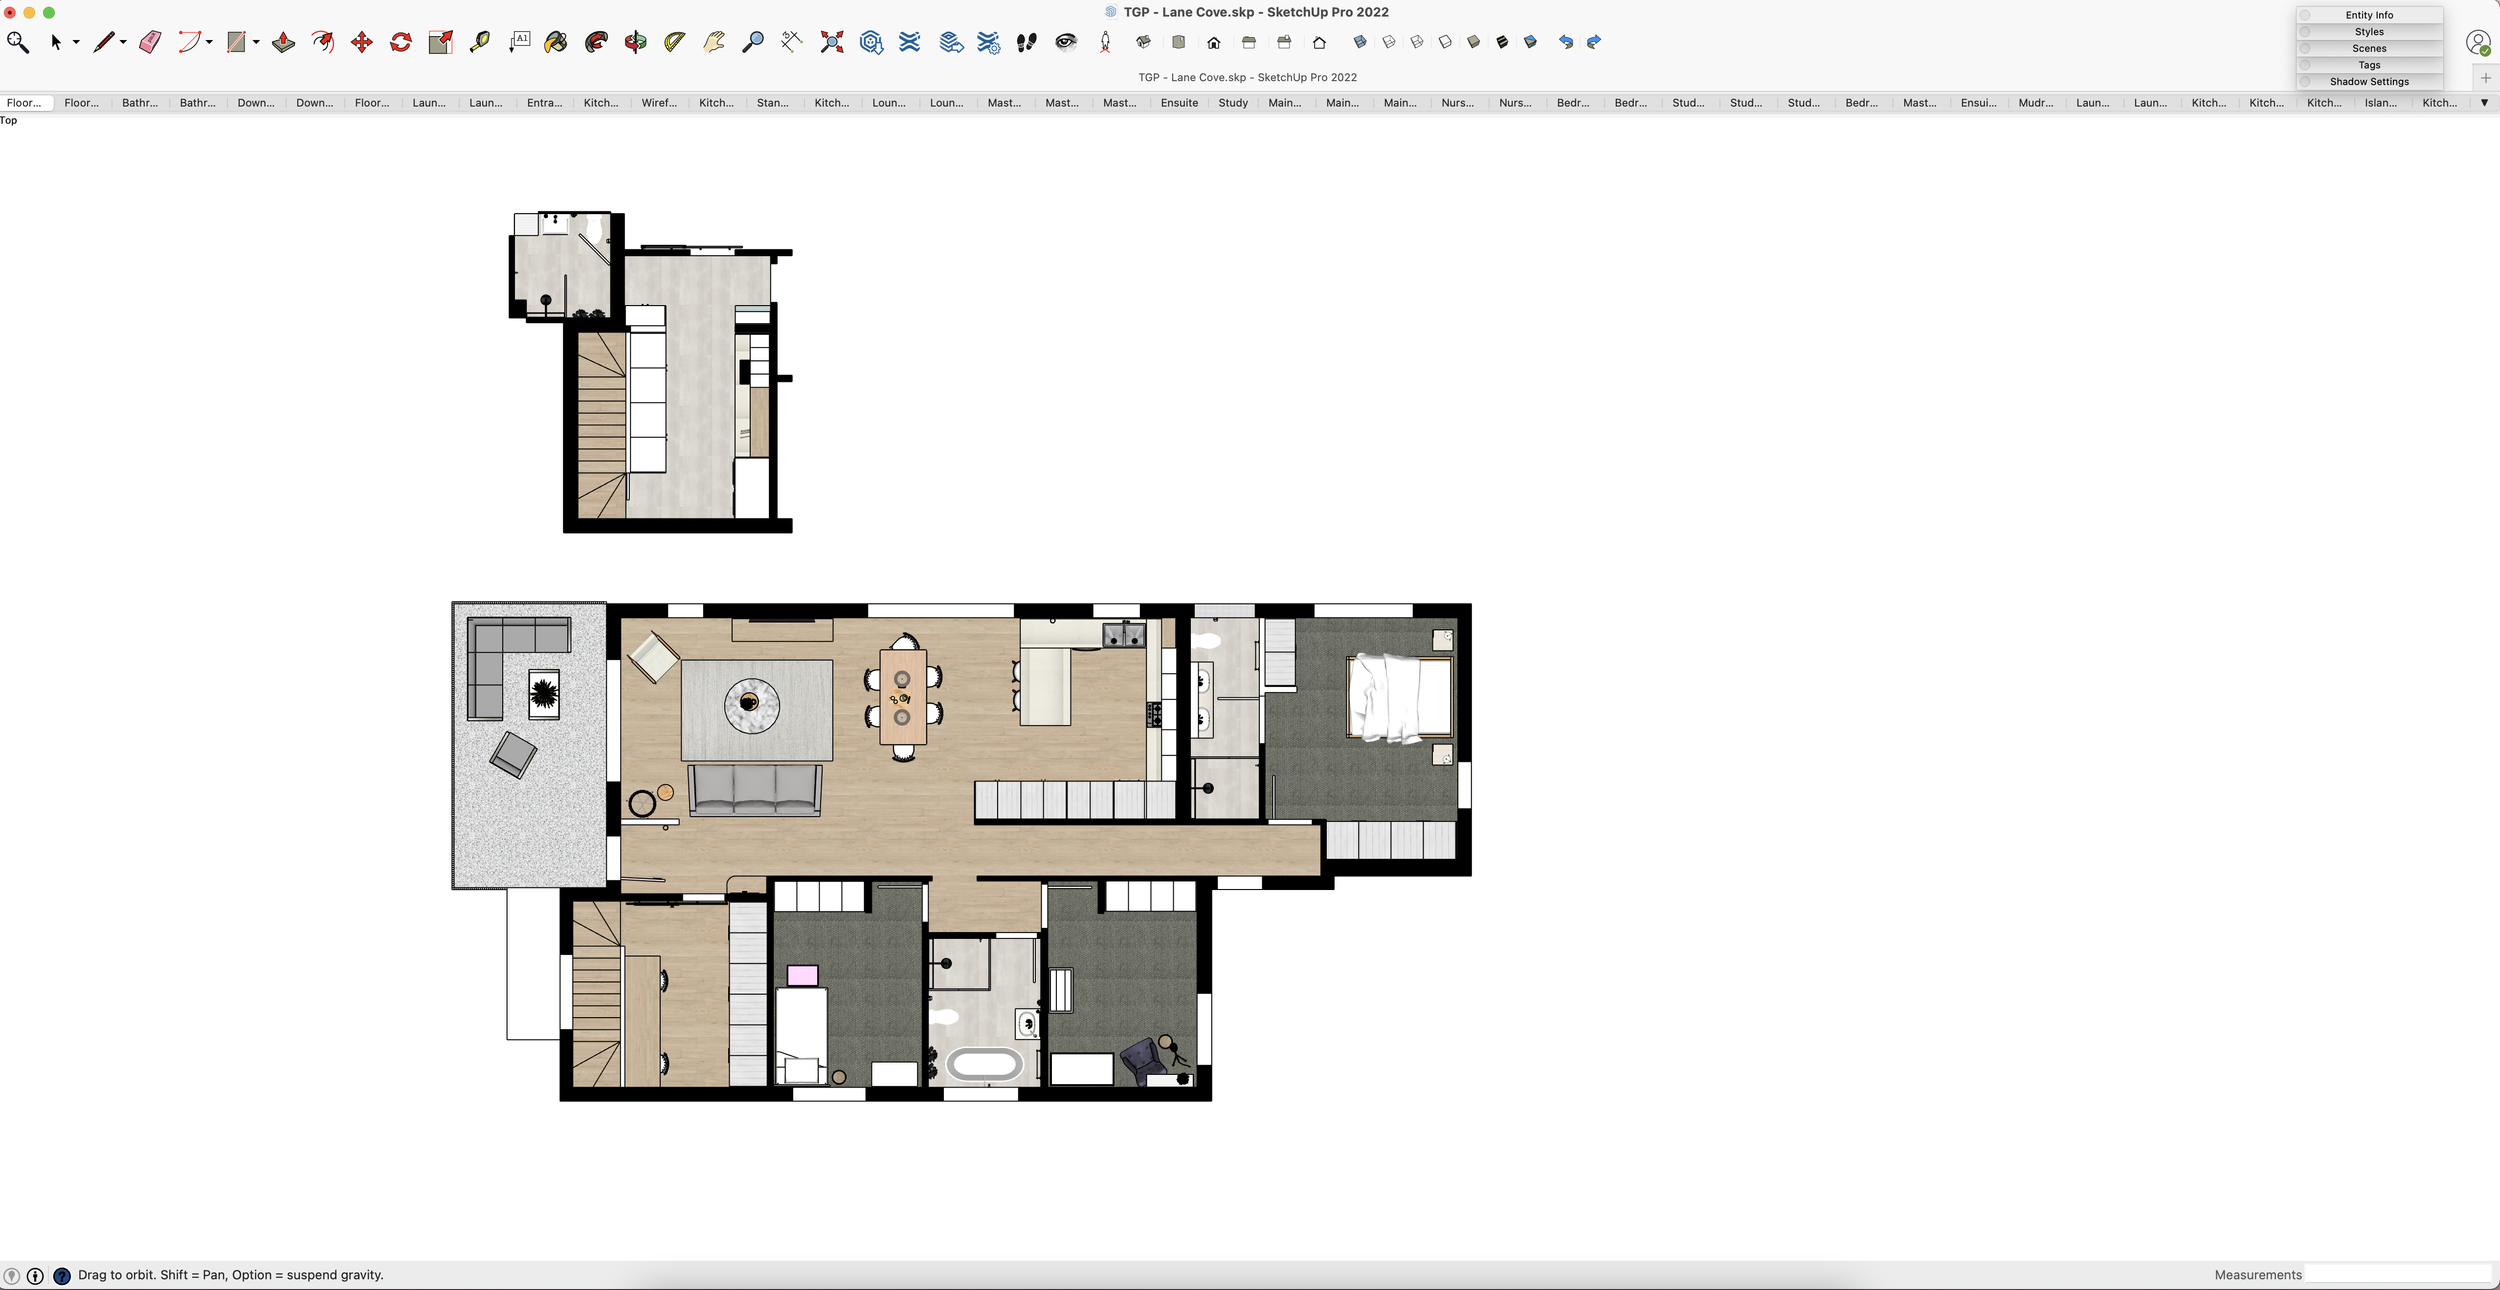Click the Rotate tool icon

(401, 42)
